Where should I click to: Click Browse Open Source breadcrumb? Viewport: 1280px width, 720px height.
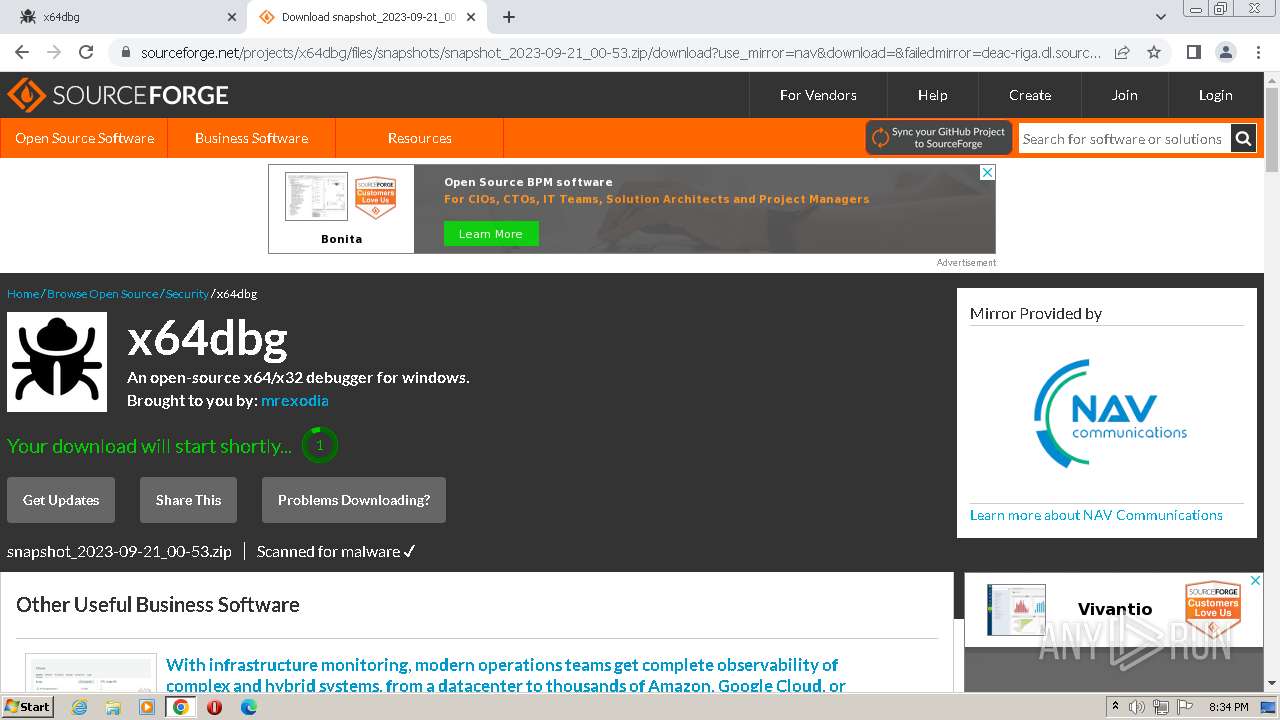click(x=103, y=294)
